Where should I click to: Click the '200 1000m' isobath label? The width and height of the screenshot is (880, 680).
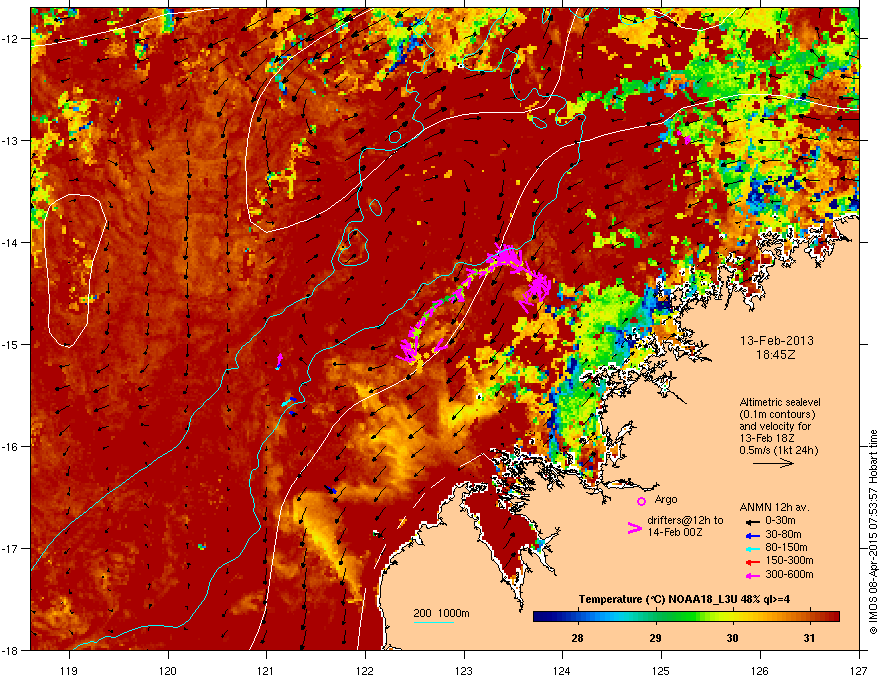click(x=442, y=613)
